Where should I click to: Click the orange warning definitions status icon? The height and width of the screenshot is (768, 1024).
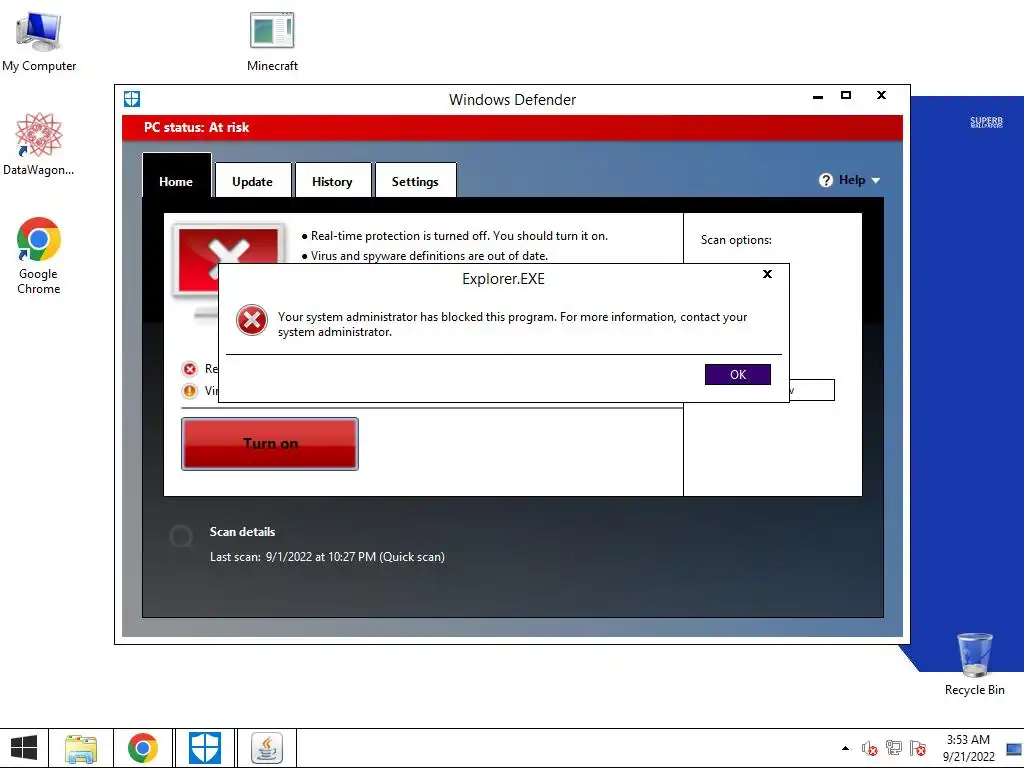click(x=189, y=391)
